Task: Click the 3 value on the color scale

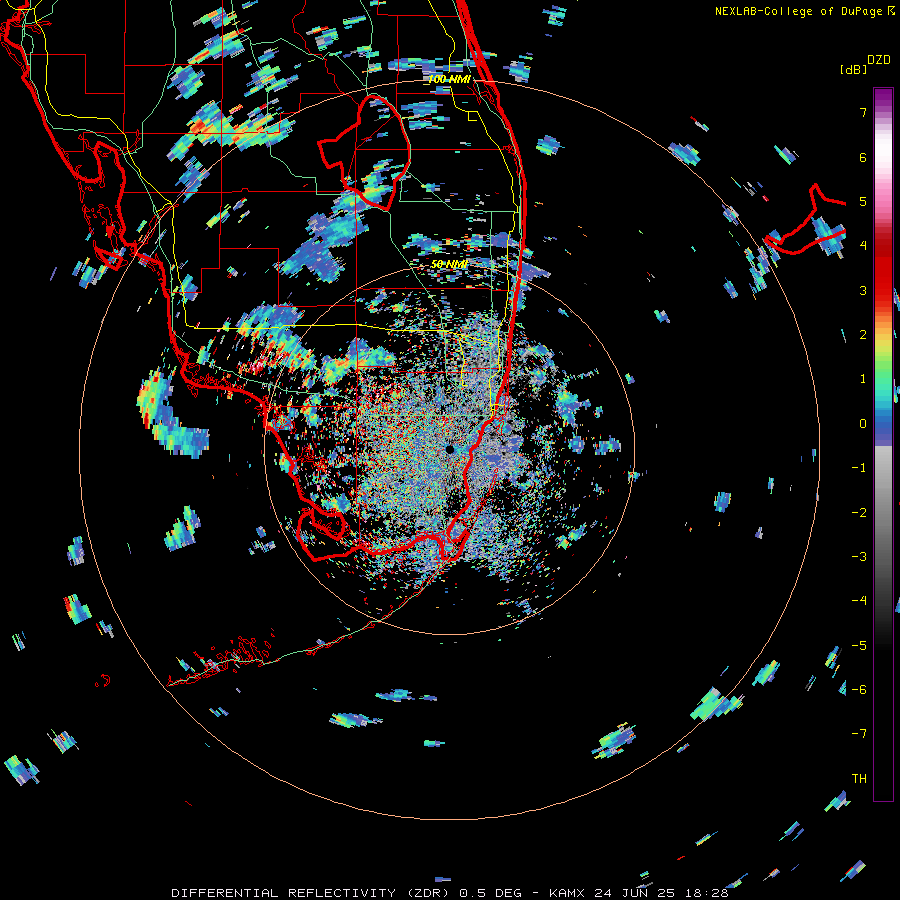Action: (863, 290)
